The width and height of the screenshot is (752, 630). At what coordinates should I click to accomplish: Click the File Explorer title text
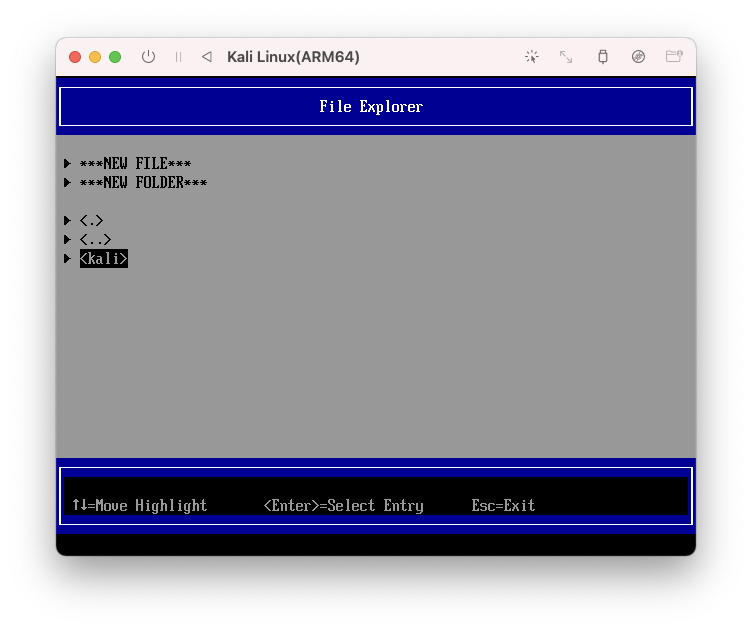(x=371, y=106)
